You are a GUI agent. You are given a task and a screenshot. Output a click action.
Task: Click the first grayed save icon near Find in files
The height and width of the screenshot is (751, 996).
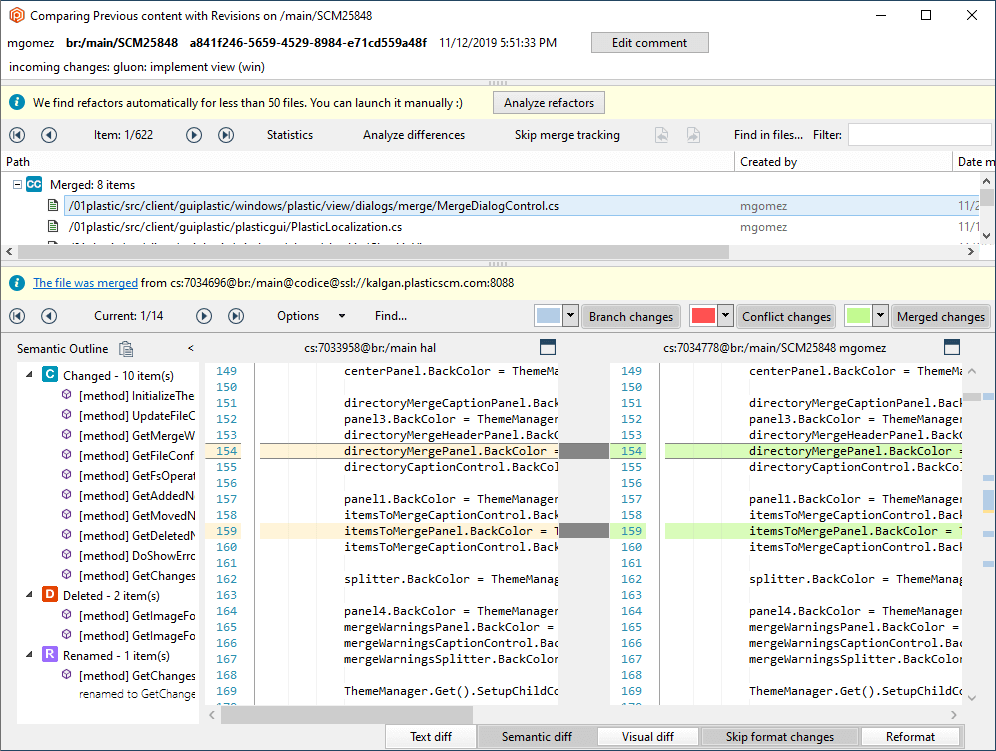pyautogui.click(x=661, y=135)
